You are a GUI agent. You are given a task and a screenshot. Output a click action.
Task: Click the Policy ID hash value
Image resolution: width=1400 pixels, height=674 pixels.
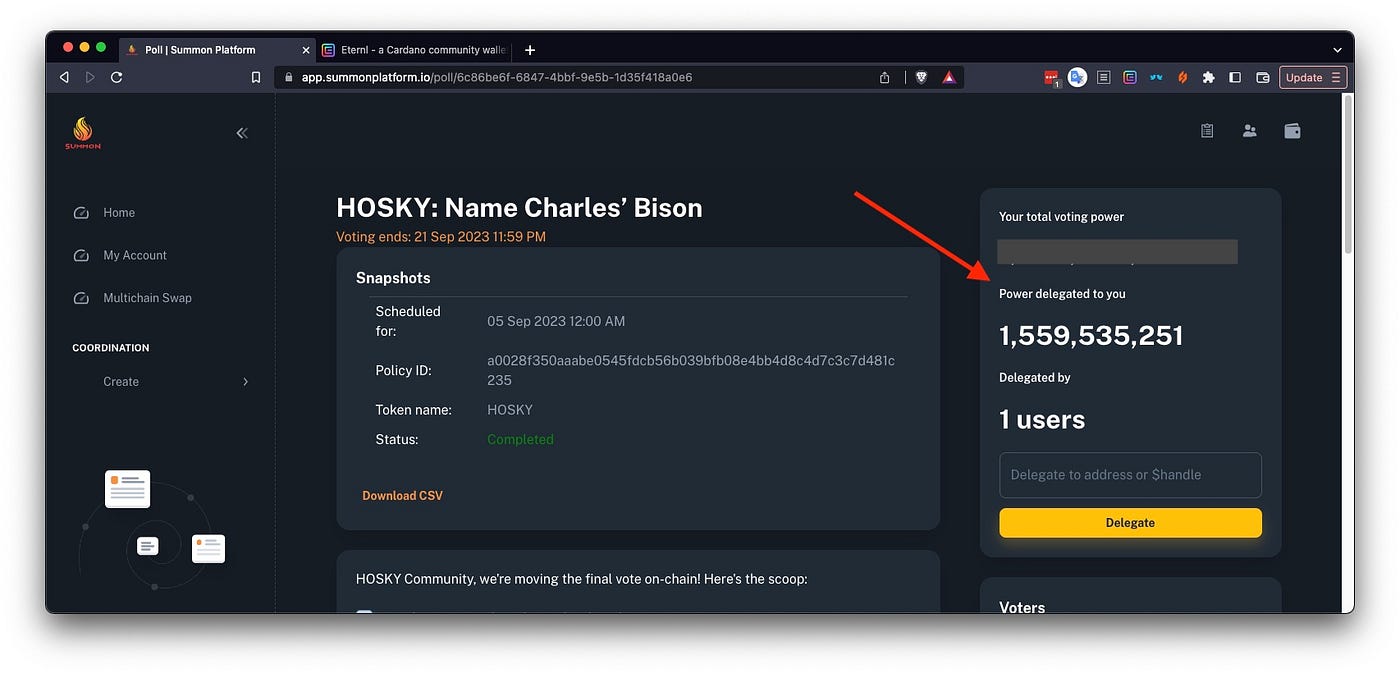[691, 370]
